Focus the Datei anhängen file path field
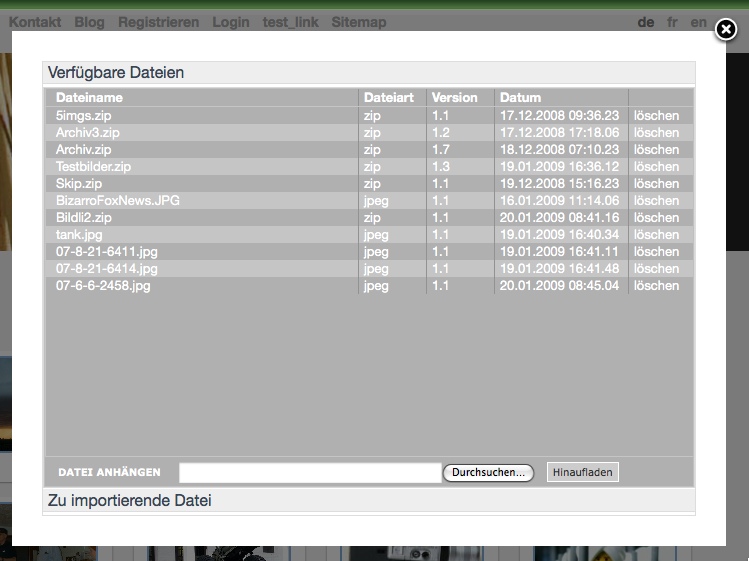This screenshot has height=561, width=749. point(309,472)
